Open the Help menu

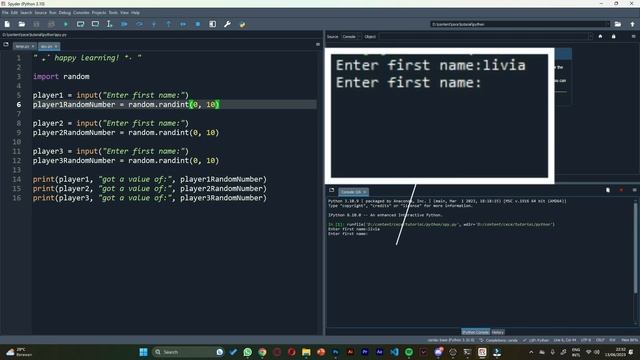tap(135, 13)
